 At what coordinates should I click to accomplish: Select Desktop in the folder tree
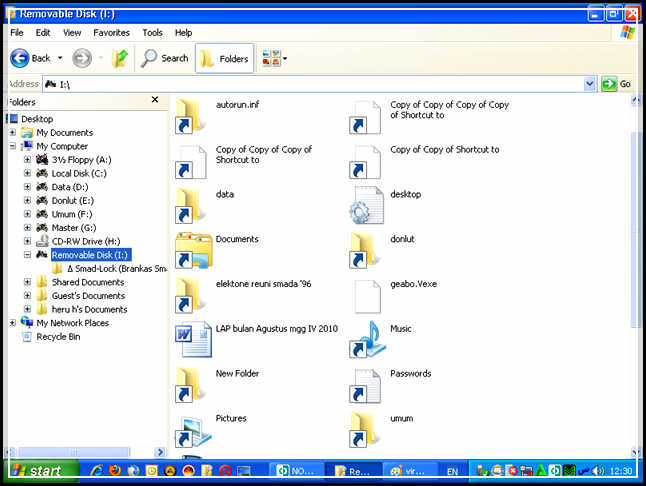coord(37,119)
